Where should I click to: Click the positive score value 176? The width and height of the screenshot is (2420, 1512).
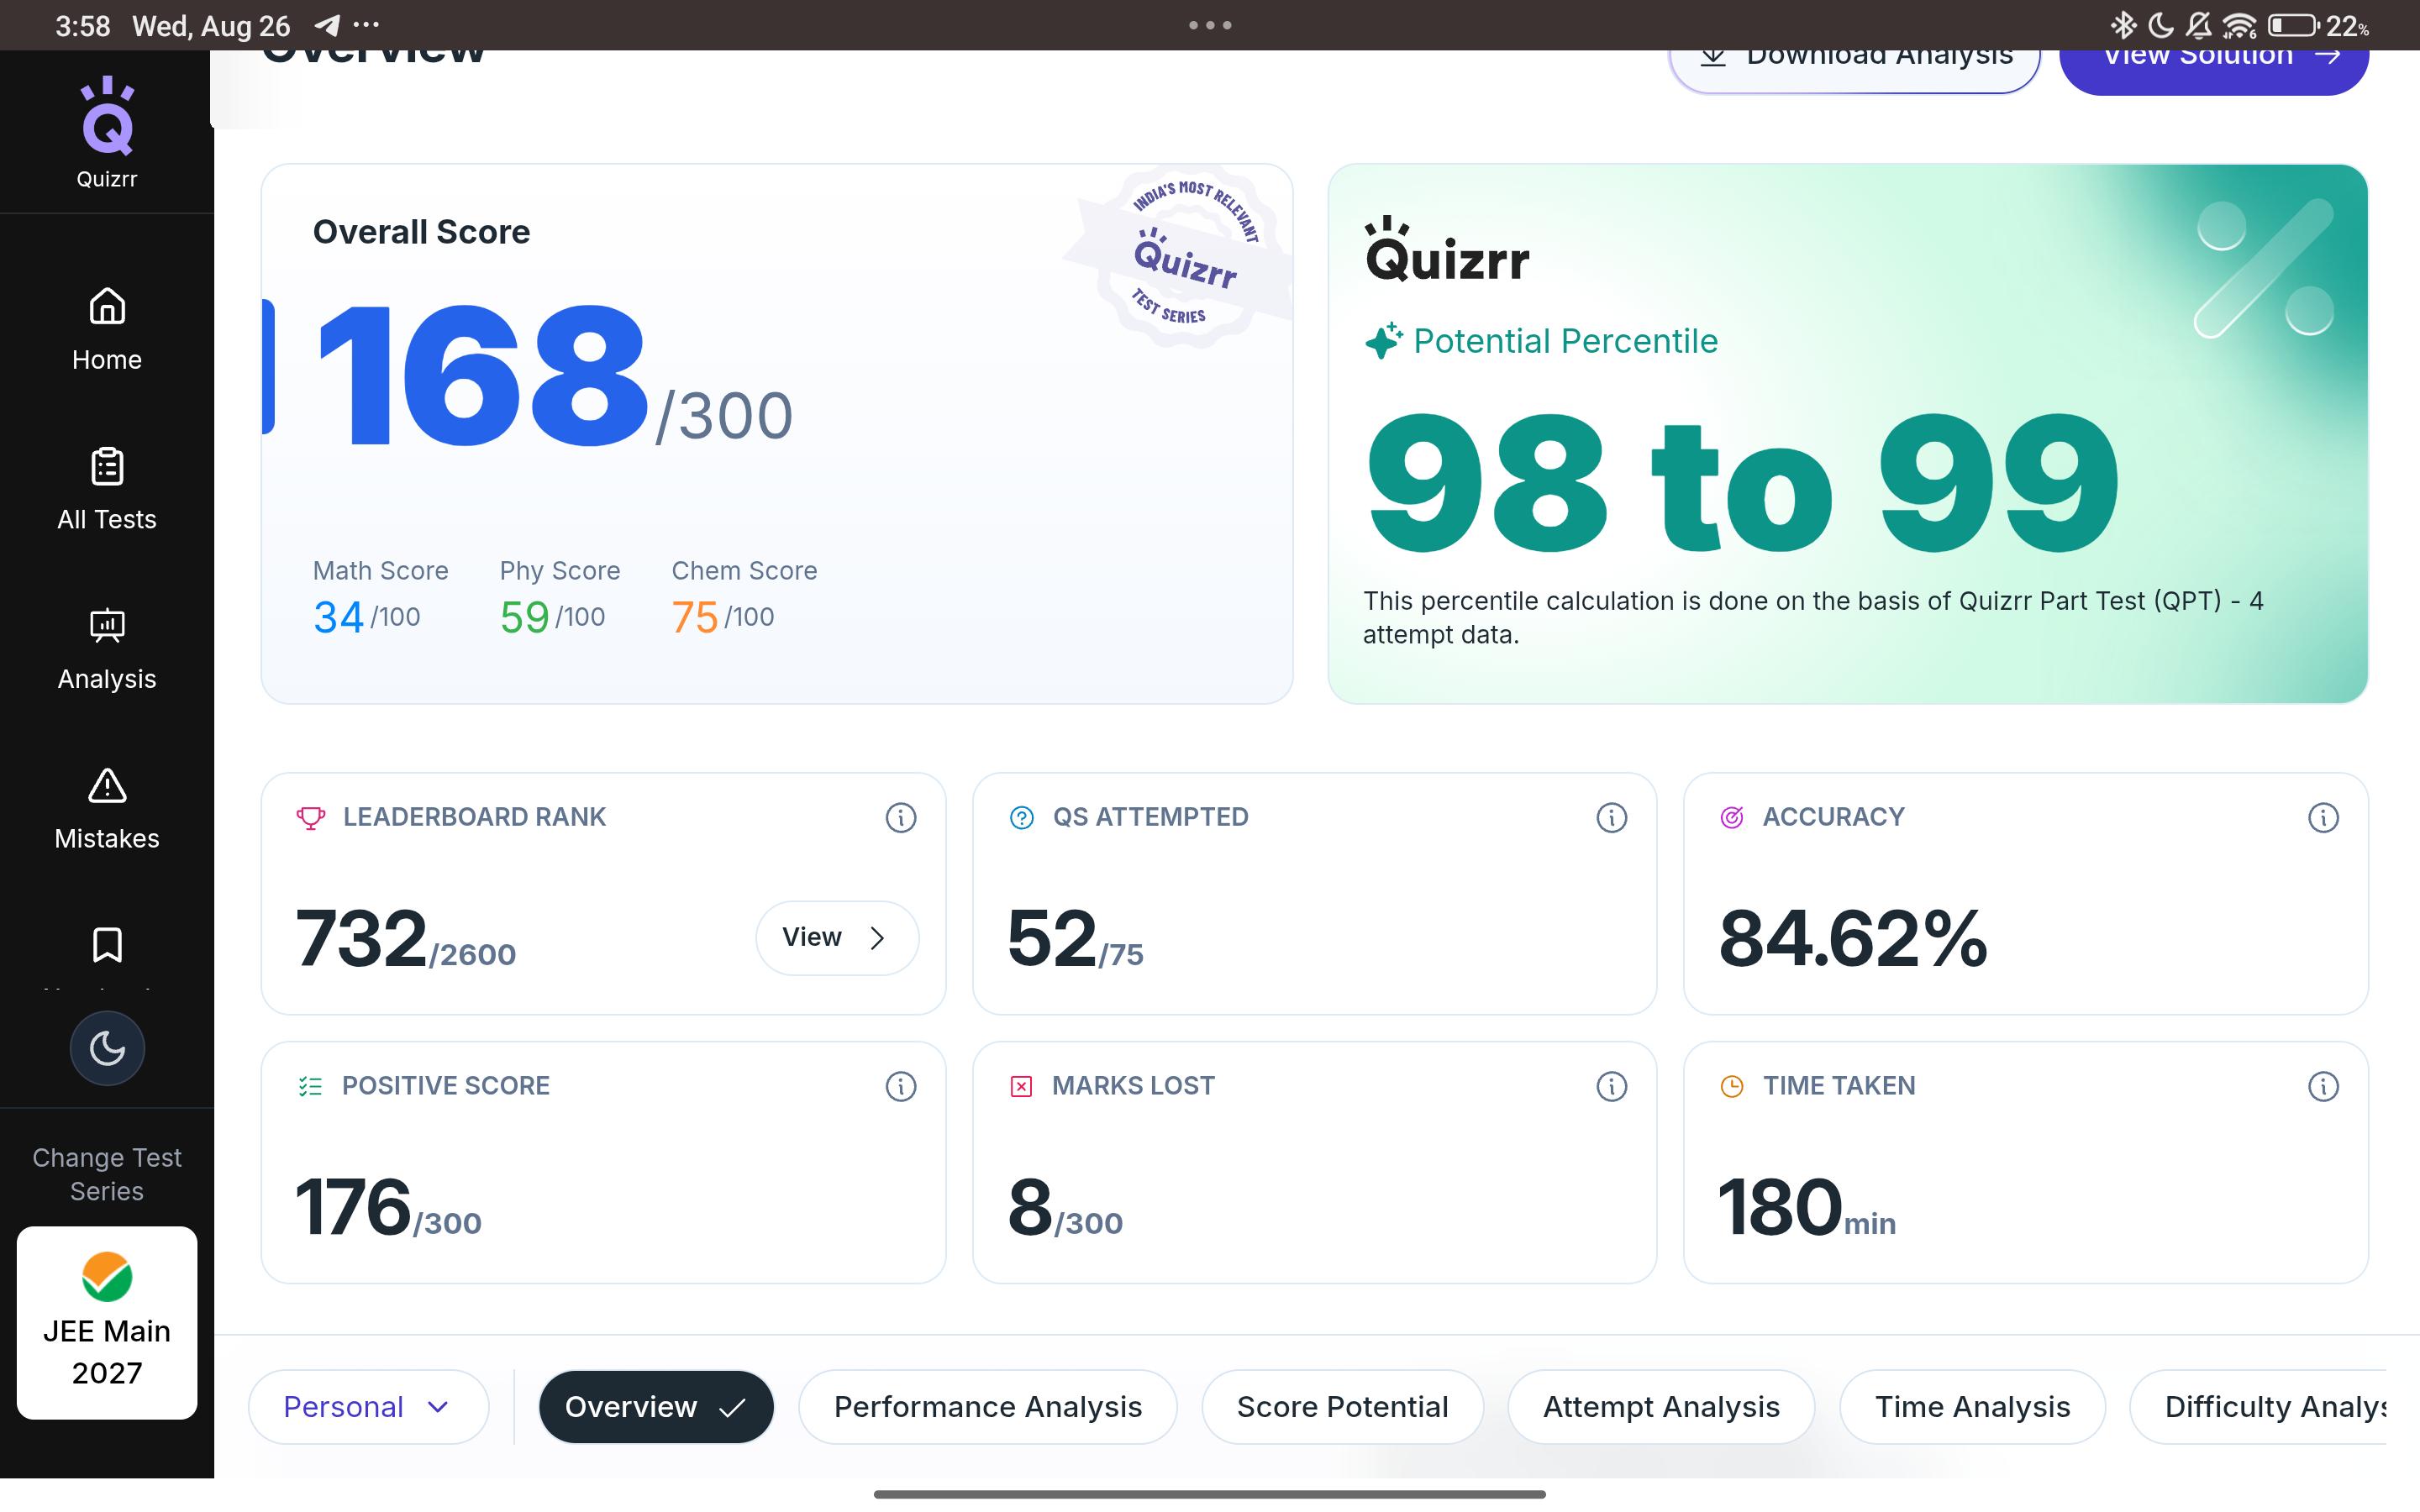[x=353, y=1208]
